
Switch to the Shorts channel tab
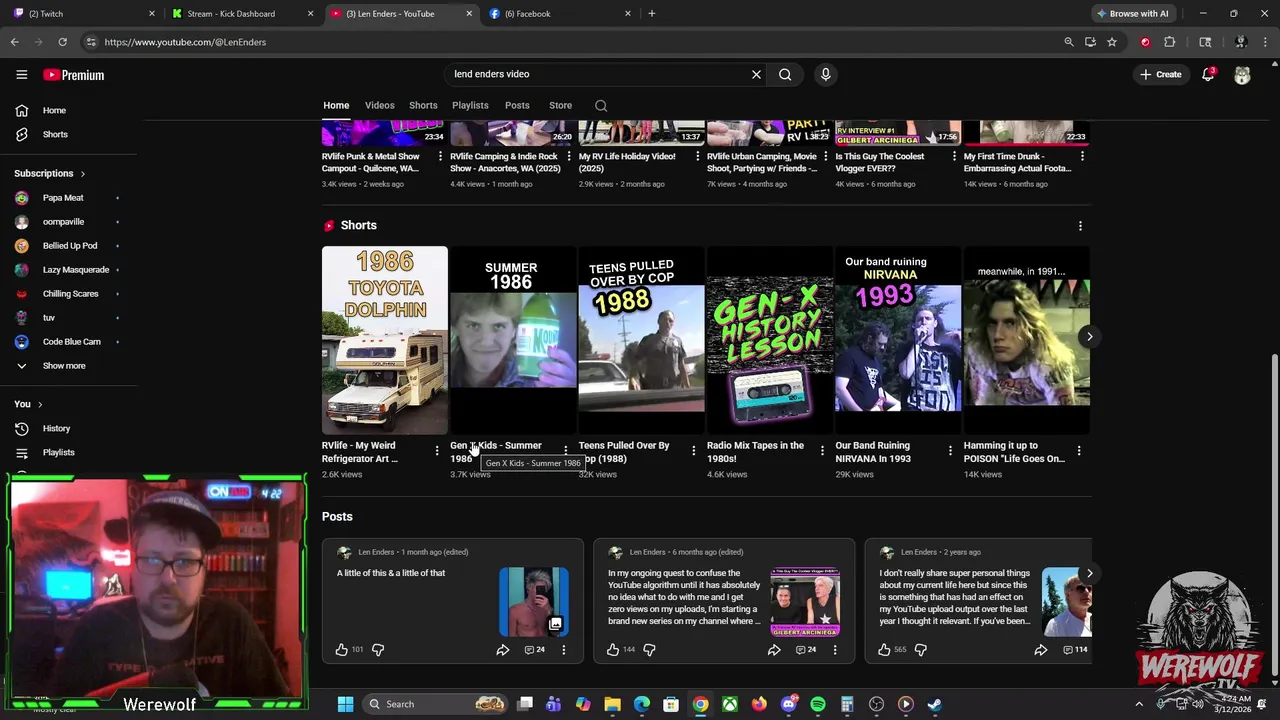click(x=423, y=105)
